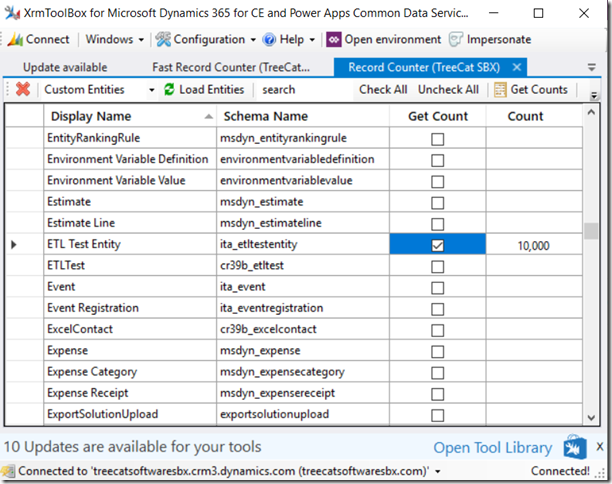Check Get Count for Estimate Line
Screen dimensions: 612x484
438,224
